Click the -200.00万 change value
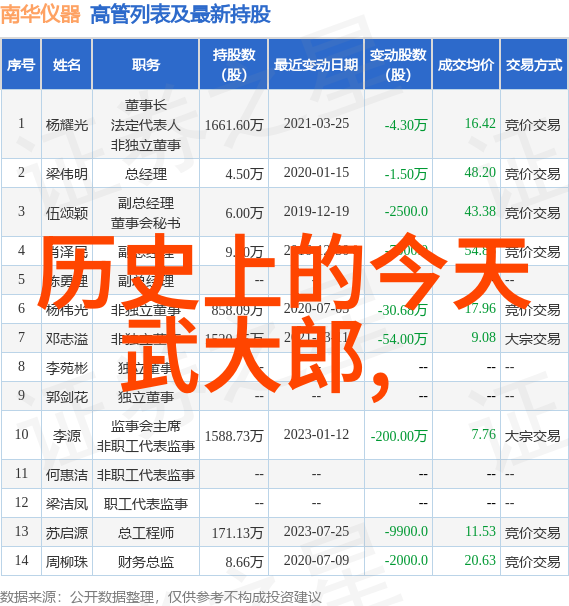Viewport: 569px width, 606px height. [399, 436]
